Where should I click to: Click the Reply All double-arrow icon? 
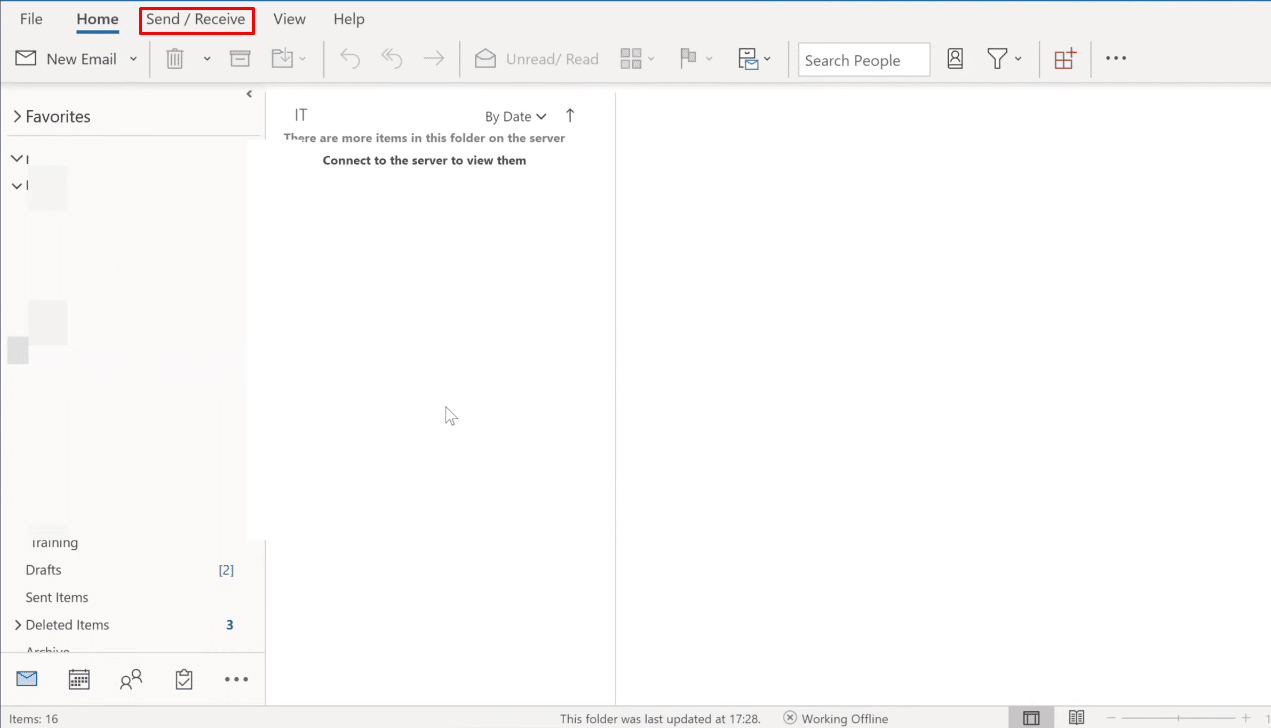coord(391,59)
